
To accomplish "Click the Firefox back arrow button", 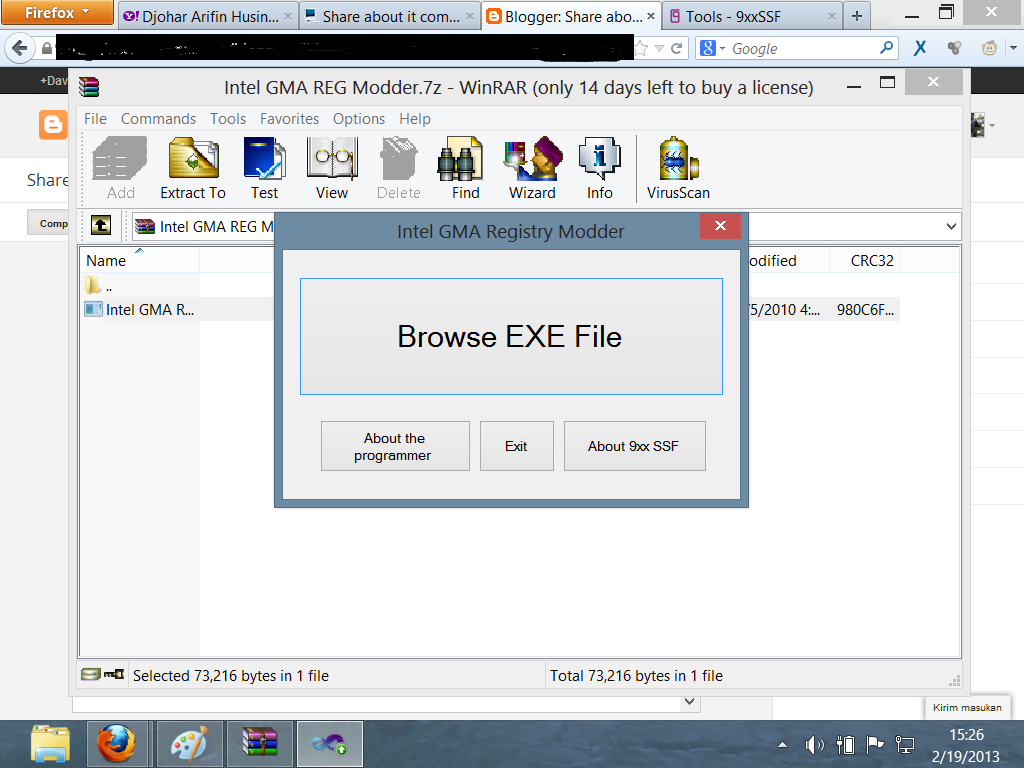I will click(20, 48).
